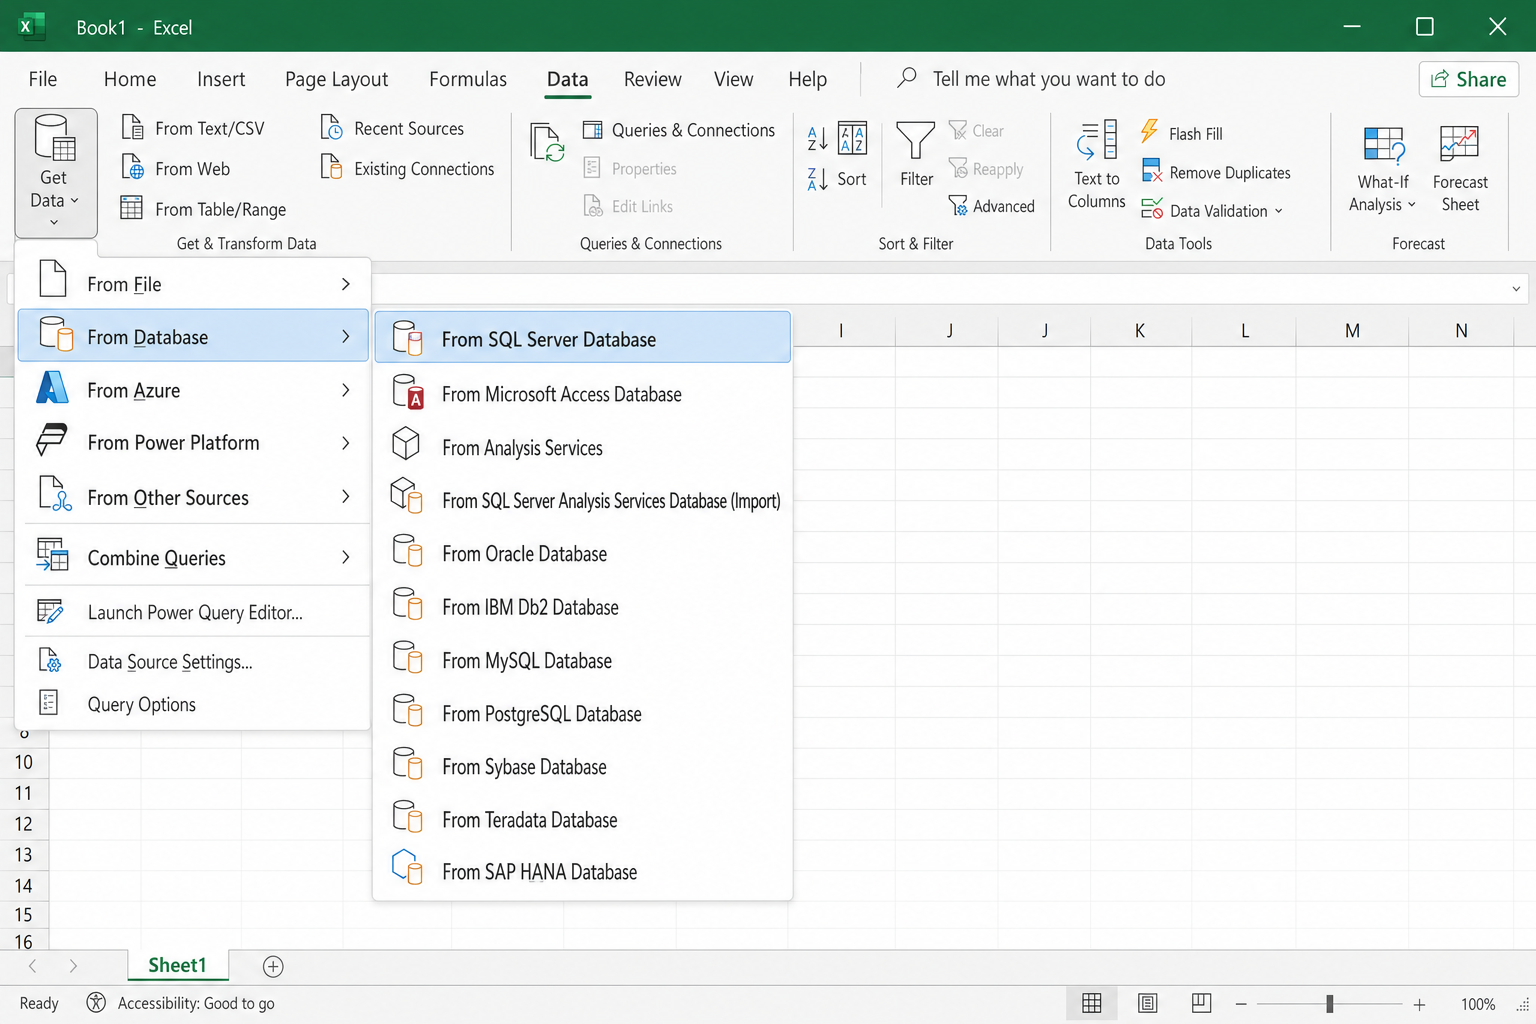The image size is (1536, 1024).
Task: Switch to Normal view in status bar
Action: [1092, 1003]
